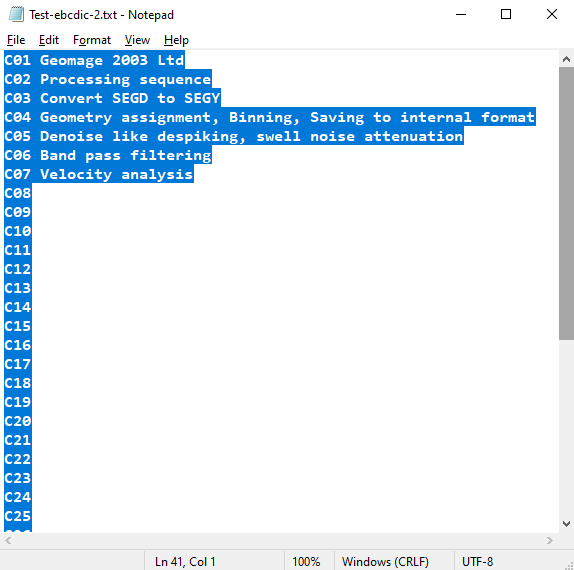Image resolution: width=574 pixels, height=570 pixels.
Task: Open the View menu
Action: click(137, 40)
